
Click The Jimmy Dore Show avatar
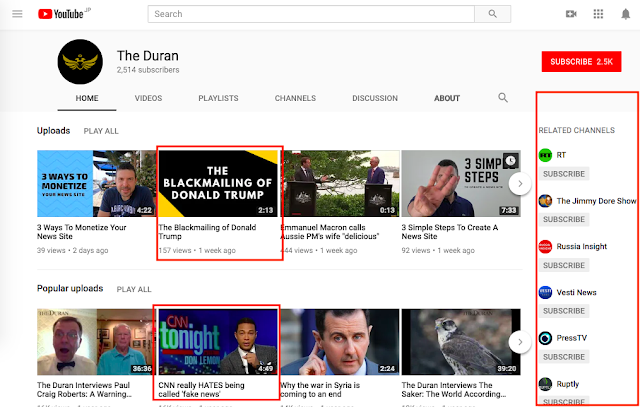click(x=545, y=201)
